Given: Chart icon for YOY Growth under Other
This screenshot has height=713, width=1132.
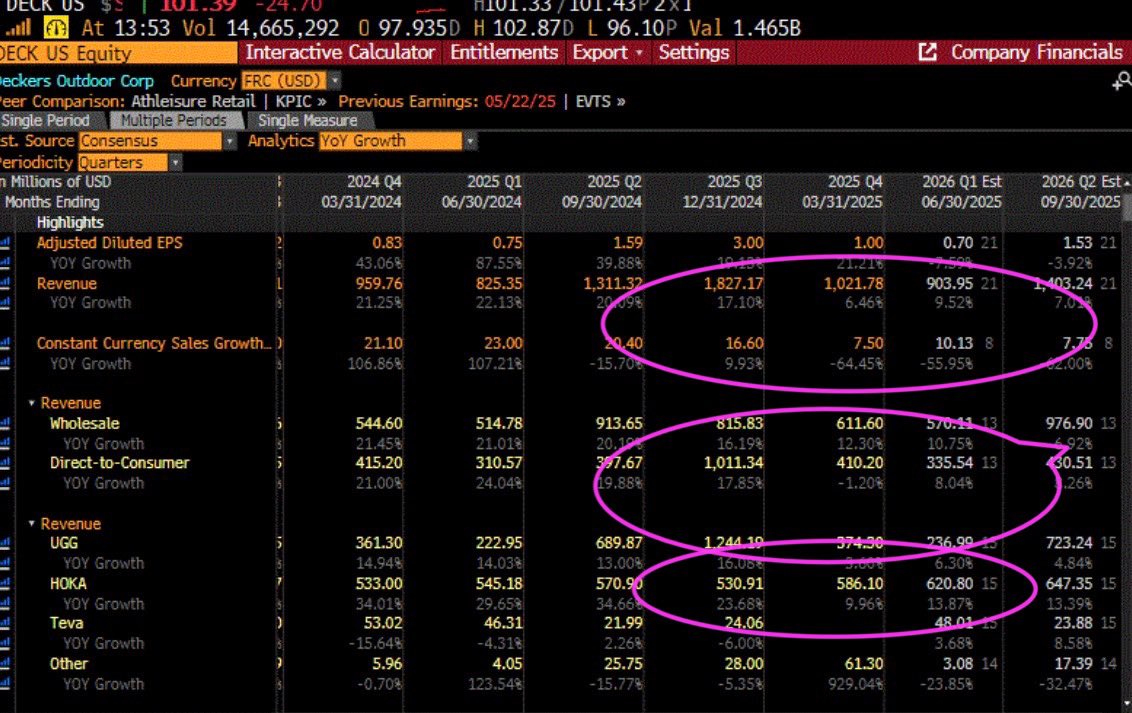Looking at the screenshot, I should pyautogui.click(x=5, y=684).
